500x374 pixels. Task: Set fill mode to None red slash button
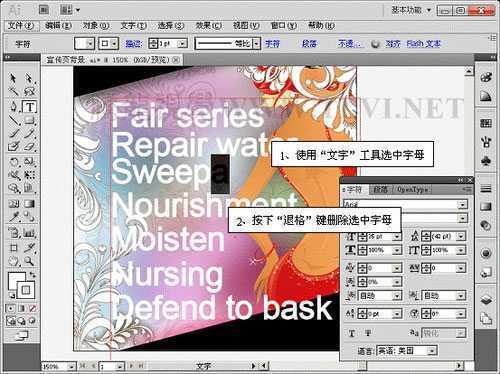[x=32, y=308]
